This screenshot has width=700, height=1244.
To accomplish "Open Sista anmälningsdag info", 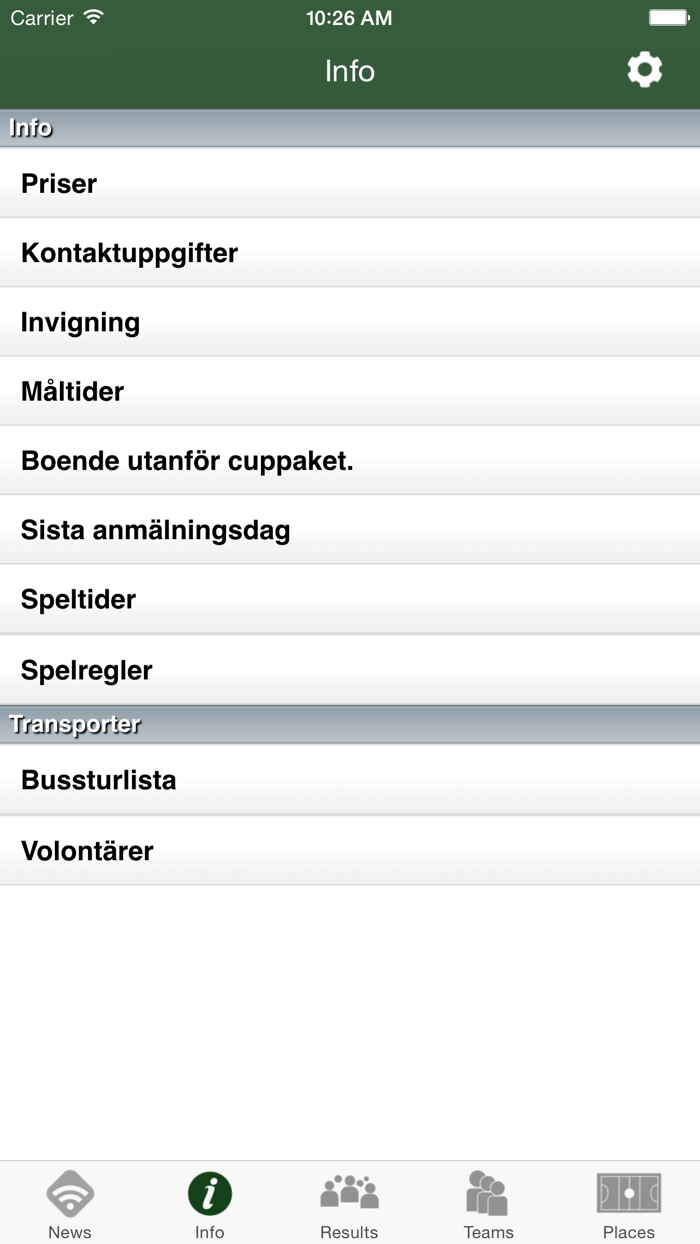I will pos(350,530).
